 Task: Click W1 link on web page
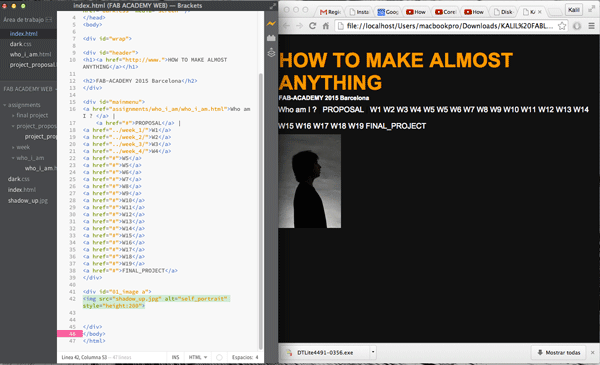click(375, 109)
